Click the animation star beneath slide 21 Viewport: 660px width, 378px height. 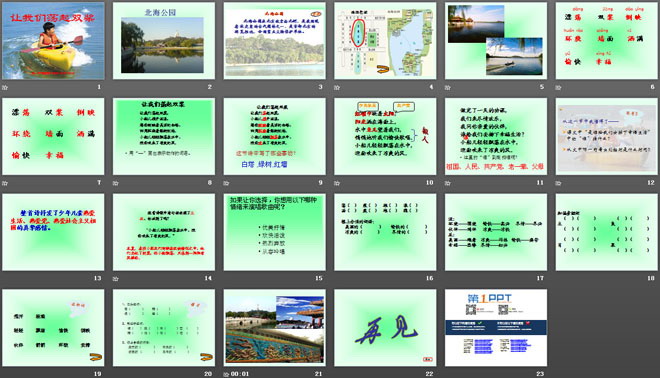click(x=226, y=374)
